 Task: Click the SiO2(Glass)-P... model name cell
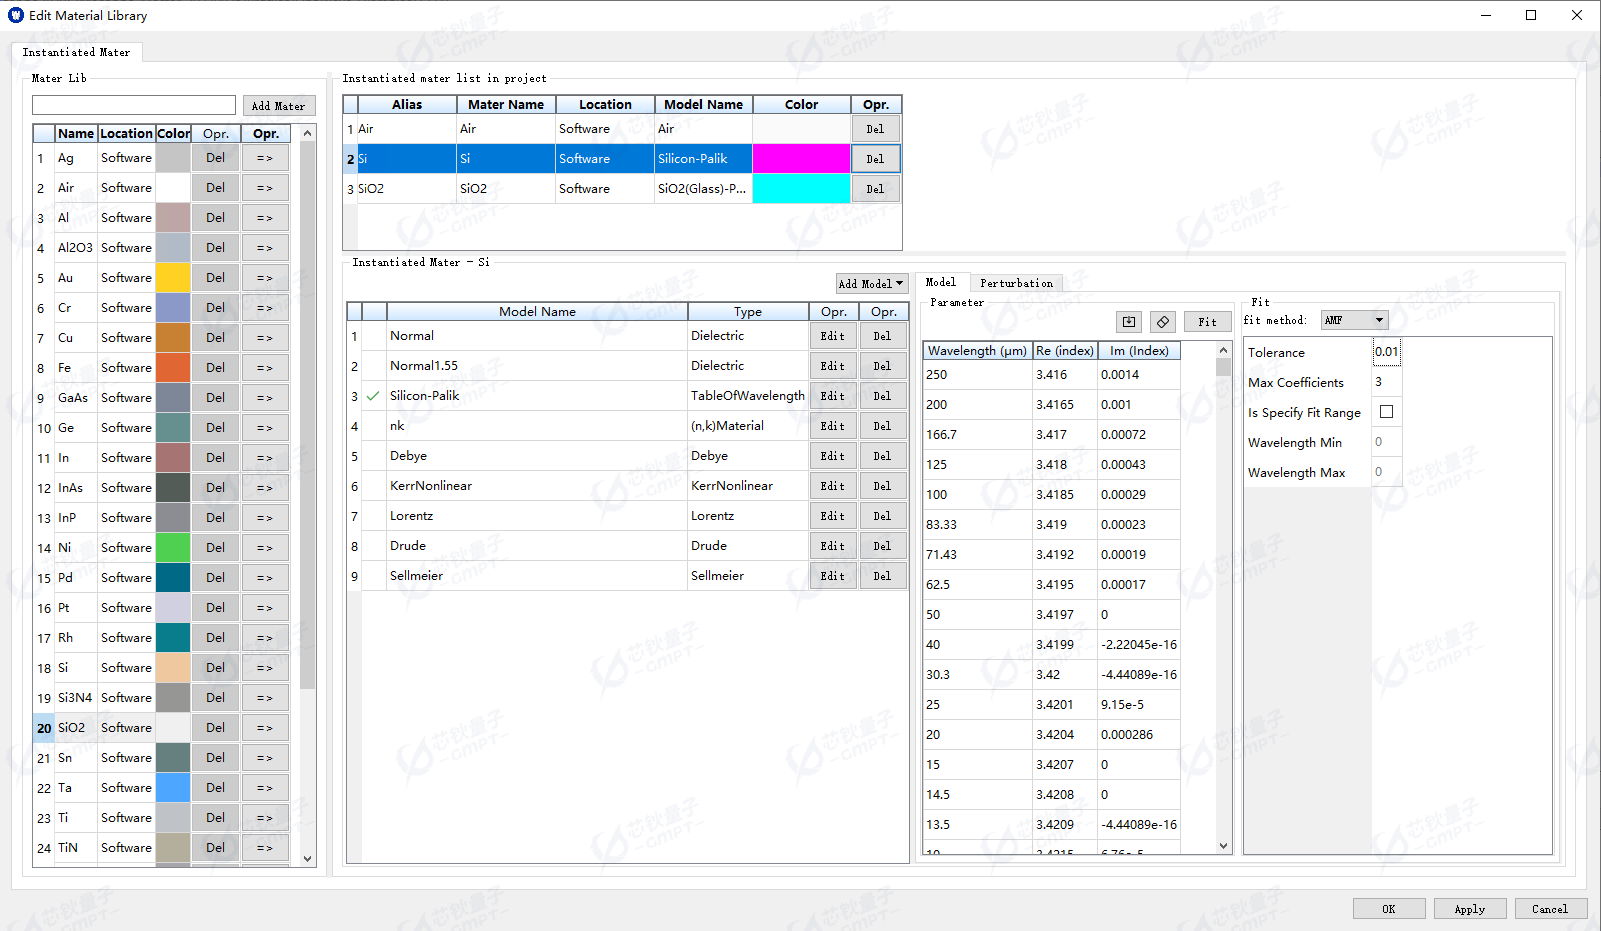704,189
